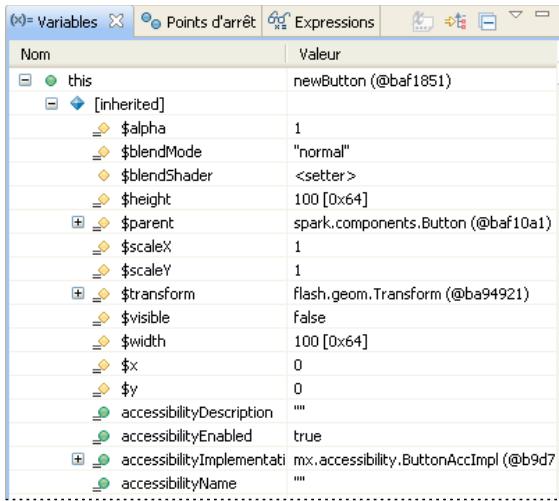Open the Expressions tab

[321, 22]
